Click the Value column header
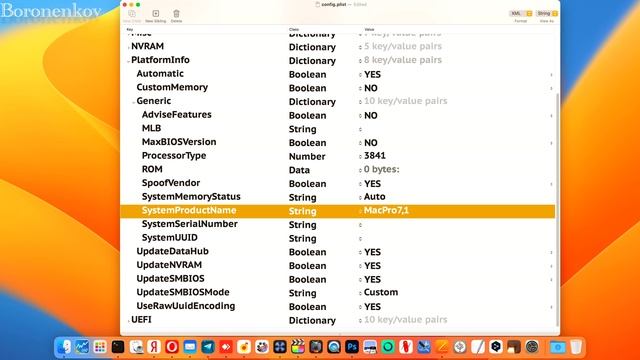The height and width of the screenshot is (360, 640). point(369,29)
